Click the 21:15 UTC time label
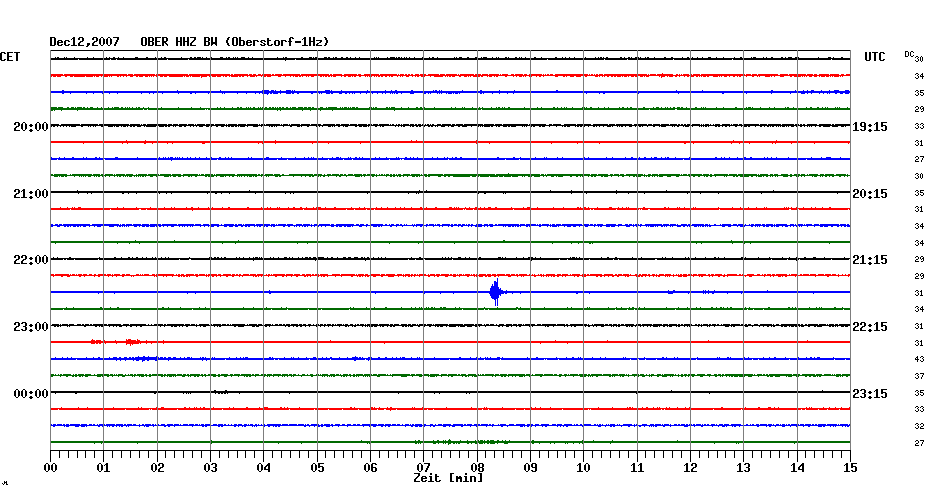This screenshot has width=930, height=494. (x=870, y=260)
